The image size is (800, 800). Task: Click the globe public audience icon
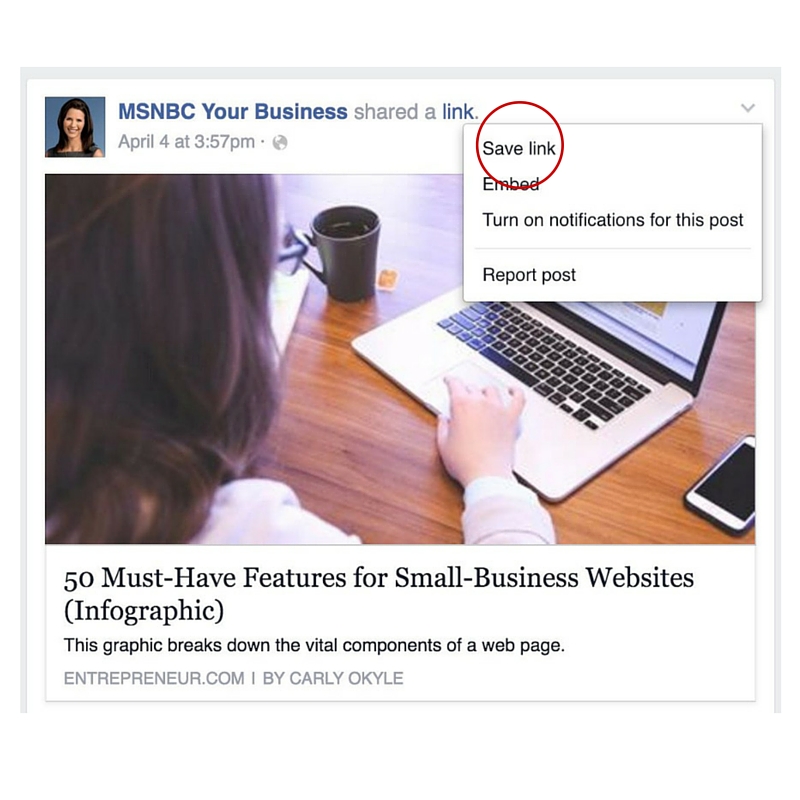pos(280,142)
